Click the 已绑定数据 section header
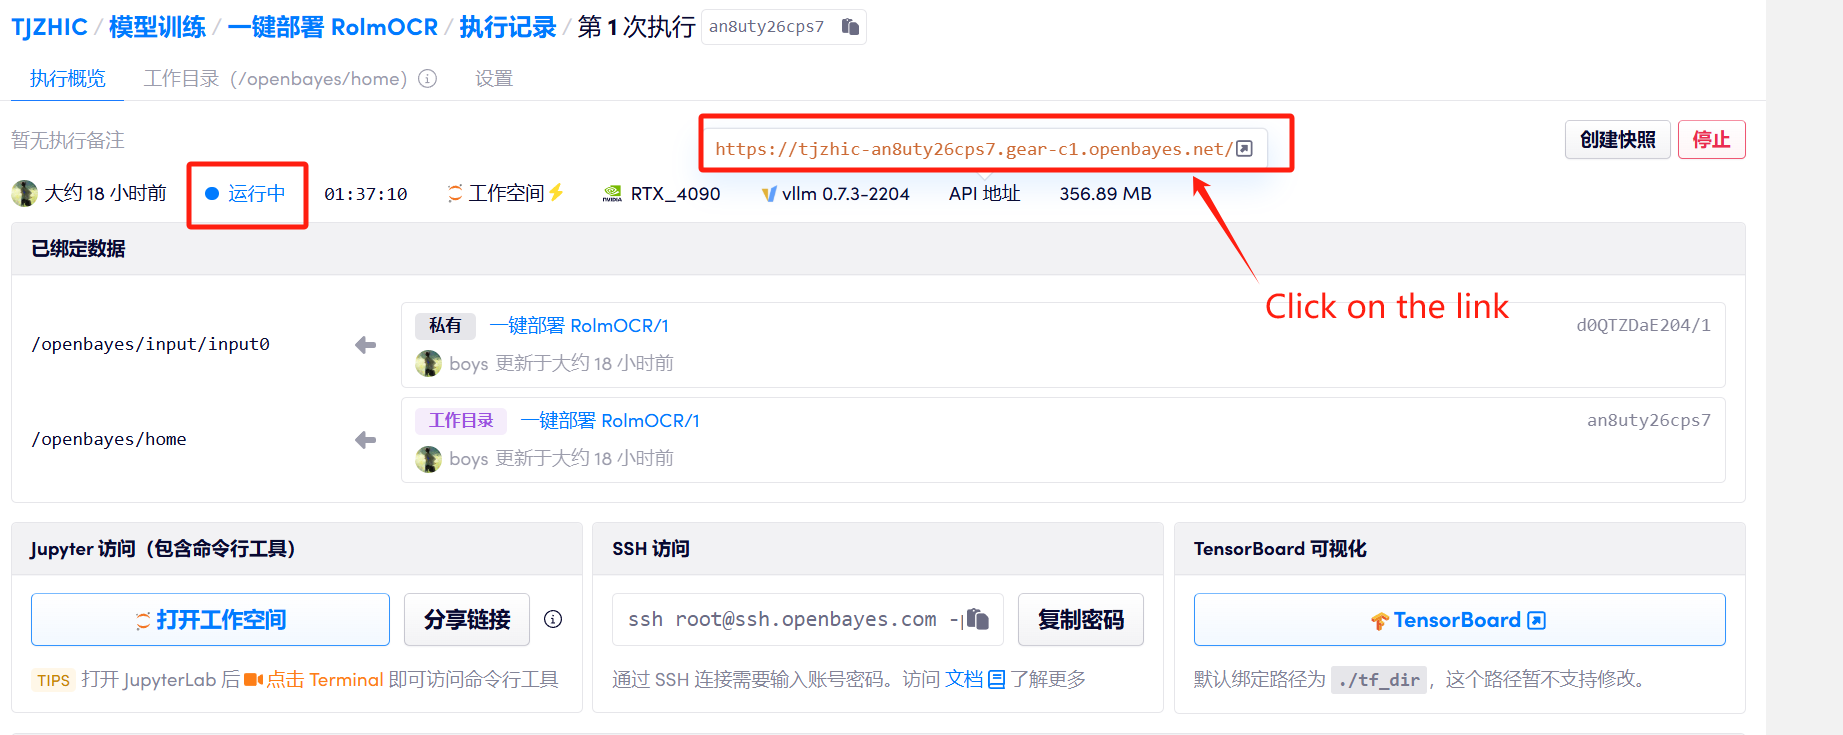Image resolution: width=1843 pixels, height=735 pixels. tap(78, 249)
